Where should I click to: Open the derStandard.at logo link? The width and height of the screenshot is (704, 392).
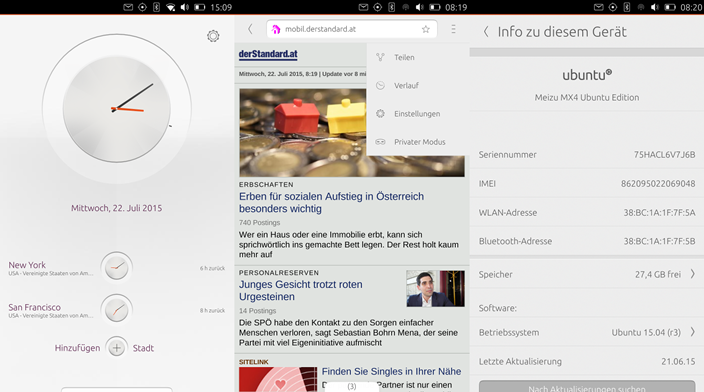[x=268, y=54]
